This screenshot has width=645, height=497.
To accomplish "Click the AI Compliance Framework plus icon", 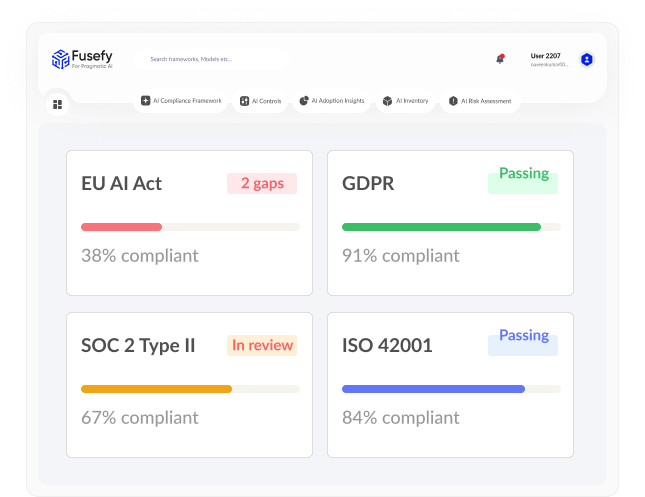I will [x=146, y=100].
